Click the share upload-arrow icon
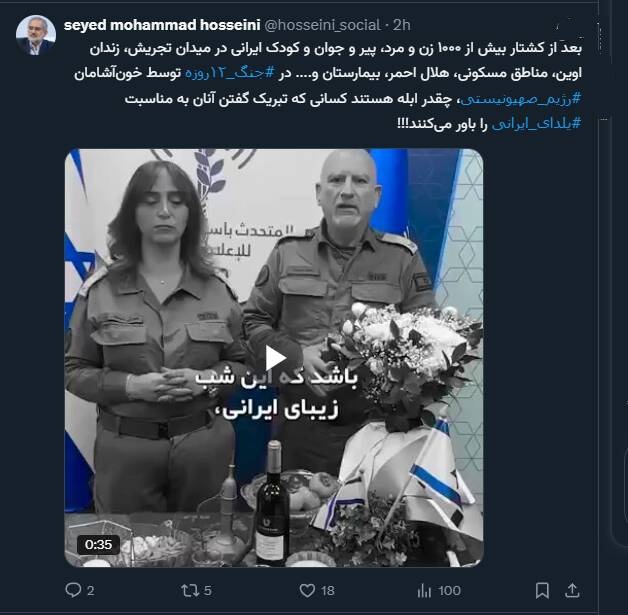Screen dimensions: 628x615 pos(572,590)
